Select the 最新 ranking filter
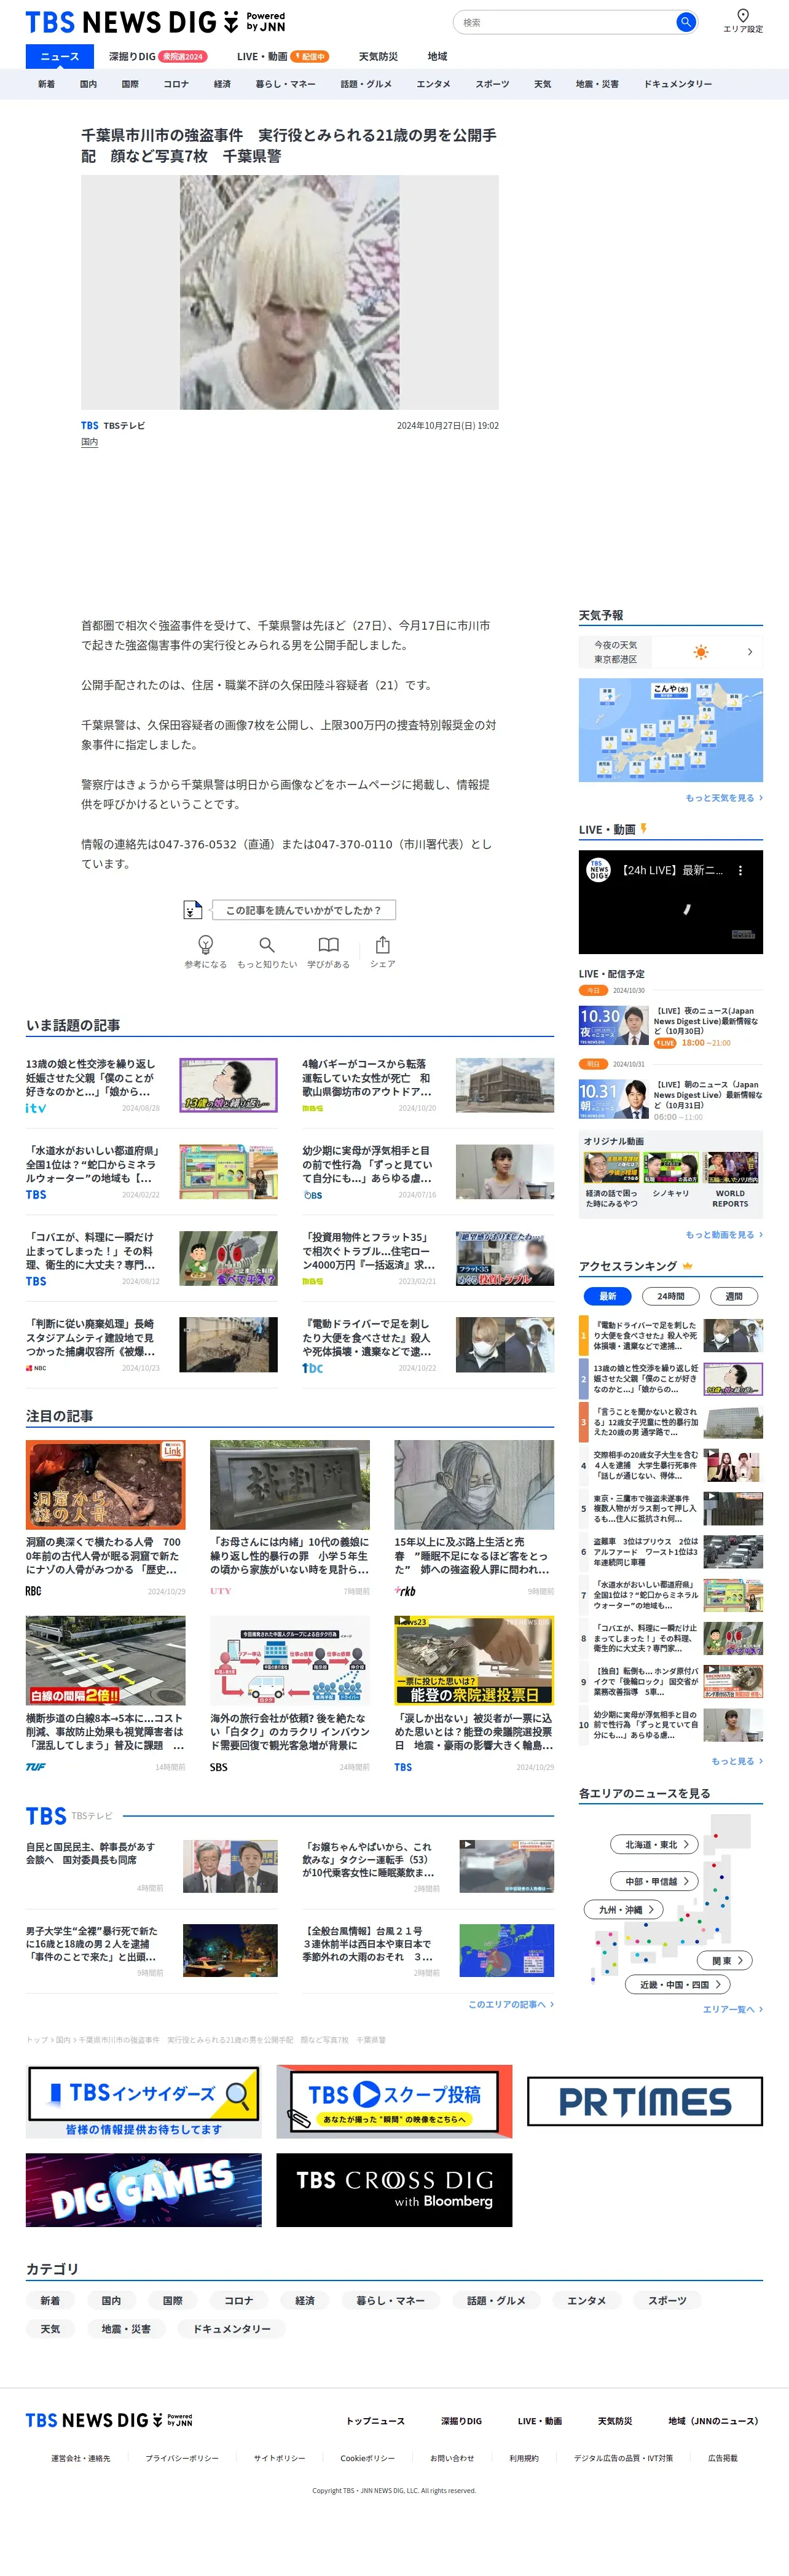This screenshot has width=789, height=2576. click(607, 1296)
